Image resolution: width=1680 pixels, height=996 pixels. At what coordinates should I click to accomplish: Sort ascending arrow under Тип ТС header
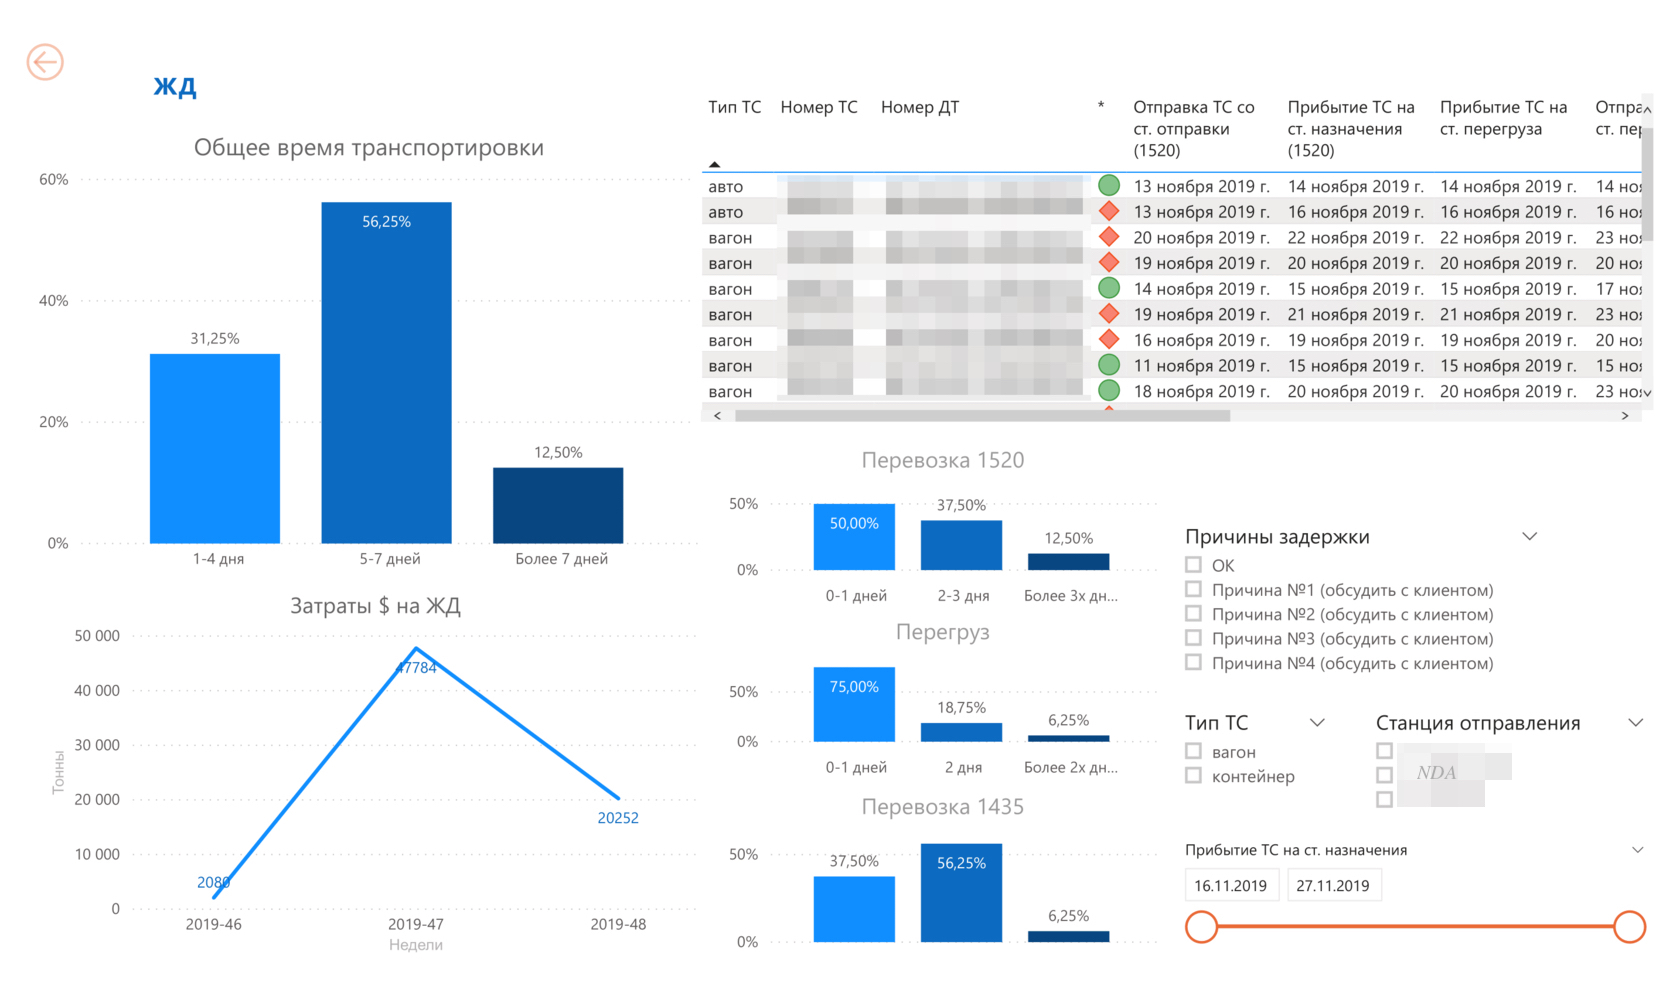(714, 164)
